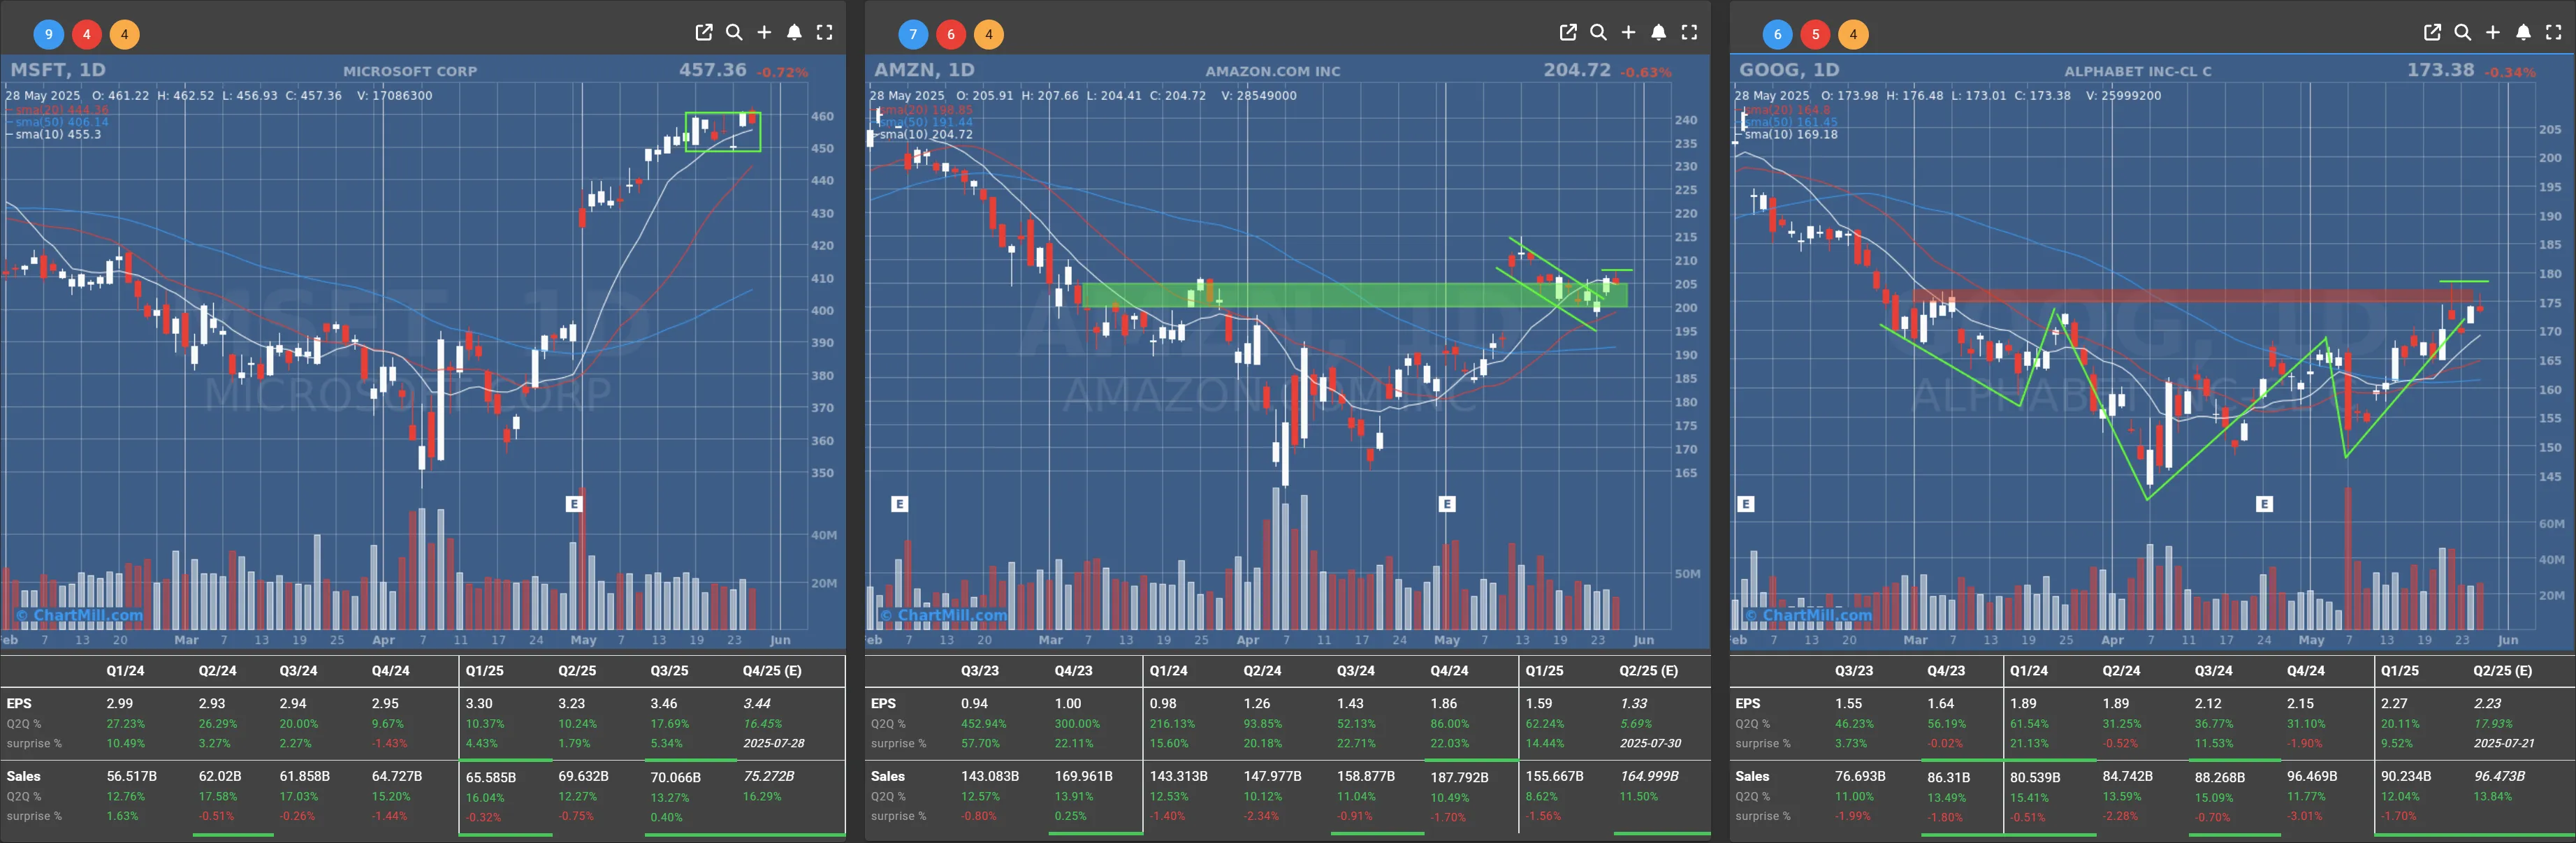Click the magnifier icon on GOOG chart
2576x843 pixels.
pos(2462,32)
